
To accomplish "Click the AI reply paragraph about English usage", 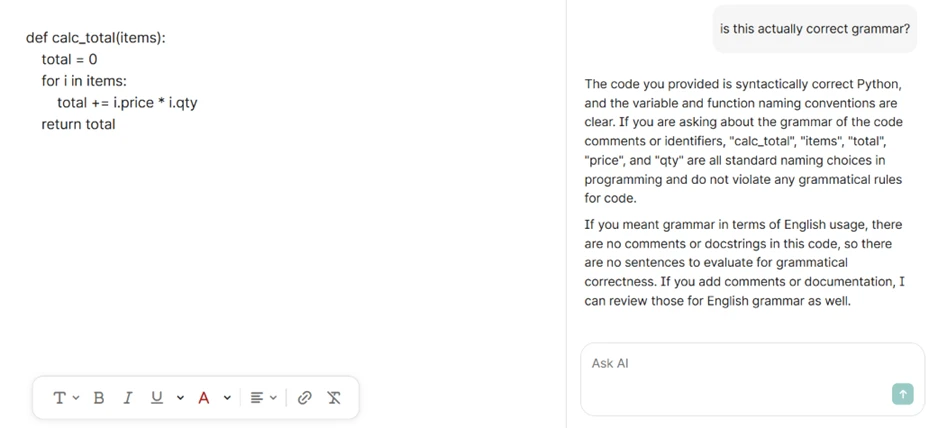I will click(x=744, y=263).
